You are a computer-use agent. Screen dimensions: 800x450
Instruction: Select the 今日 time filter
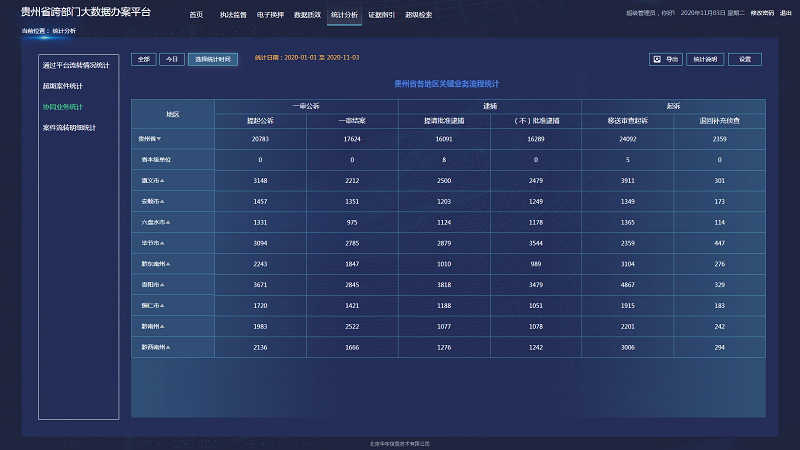point(172,59)
